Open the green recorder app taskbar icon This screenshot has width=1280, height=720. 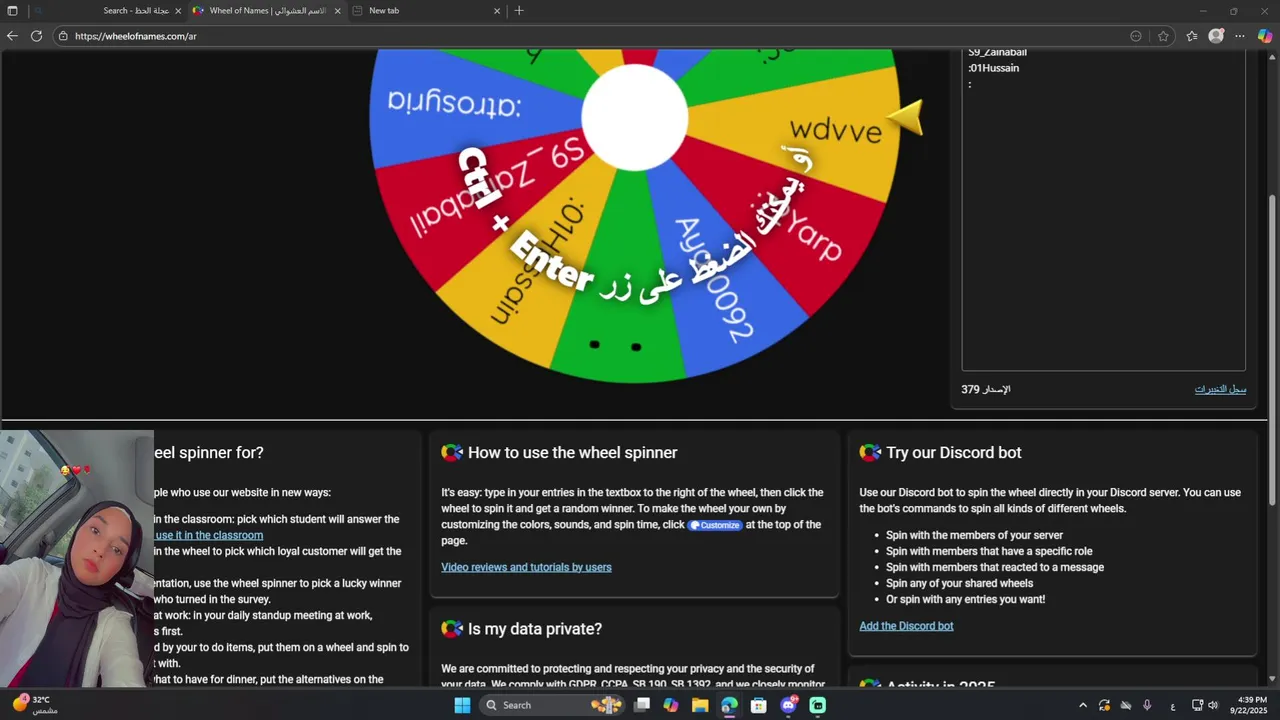click(x=818, y=705)
